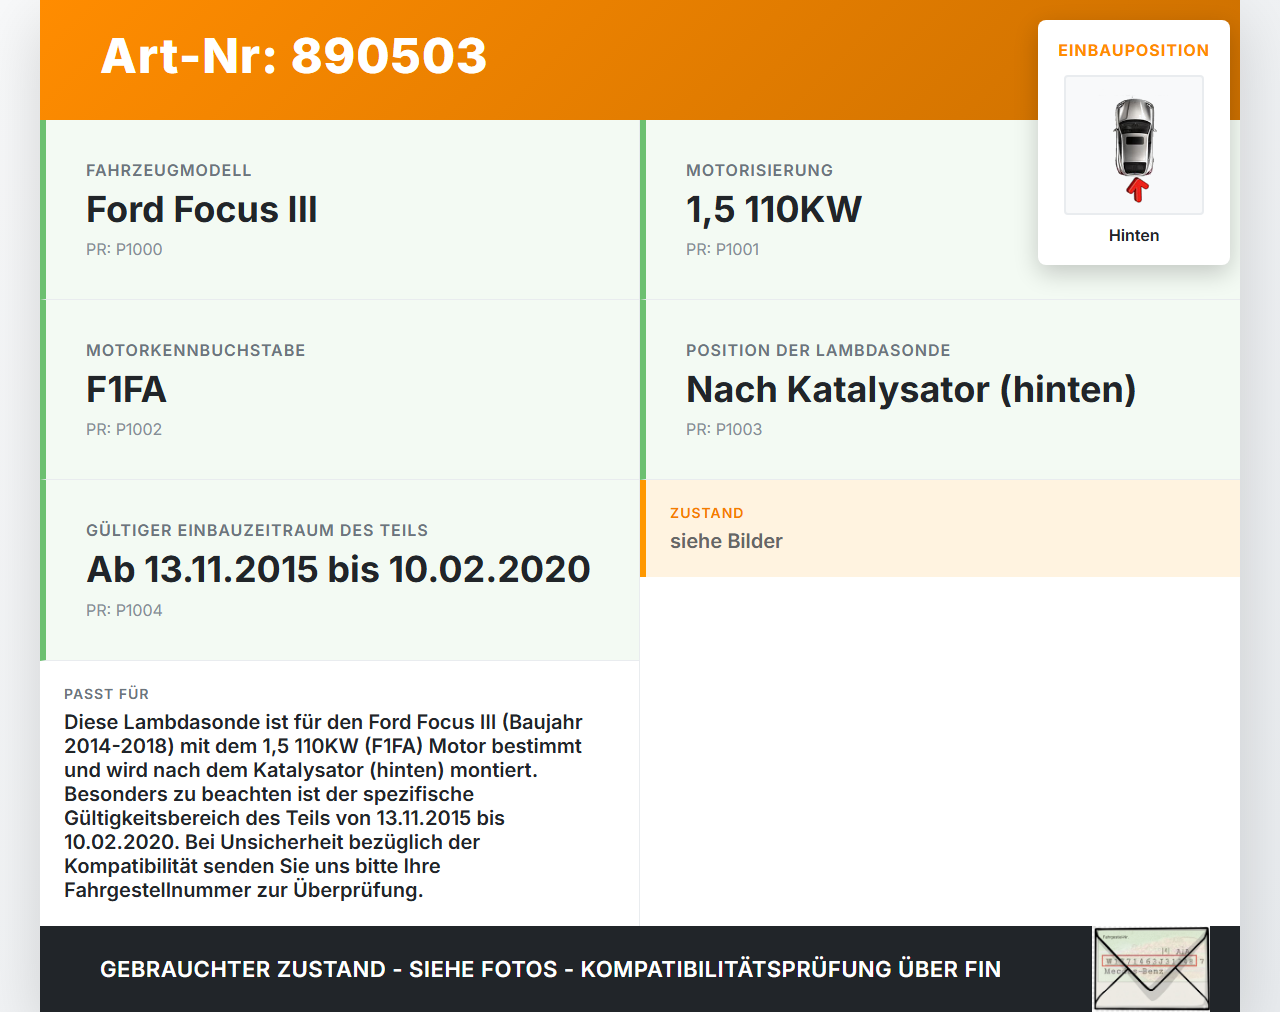
Task: Click the Art-Nr: 890503 title
Action: pyautogui.click(x=293, y=58)
